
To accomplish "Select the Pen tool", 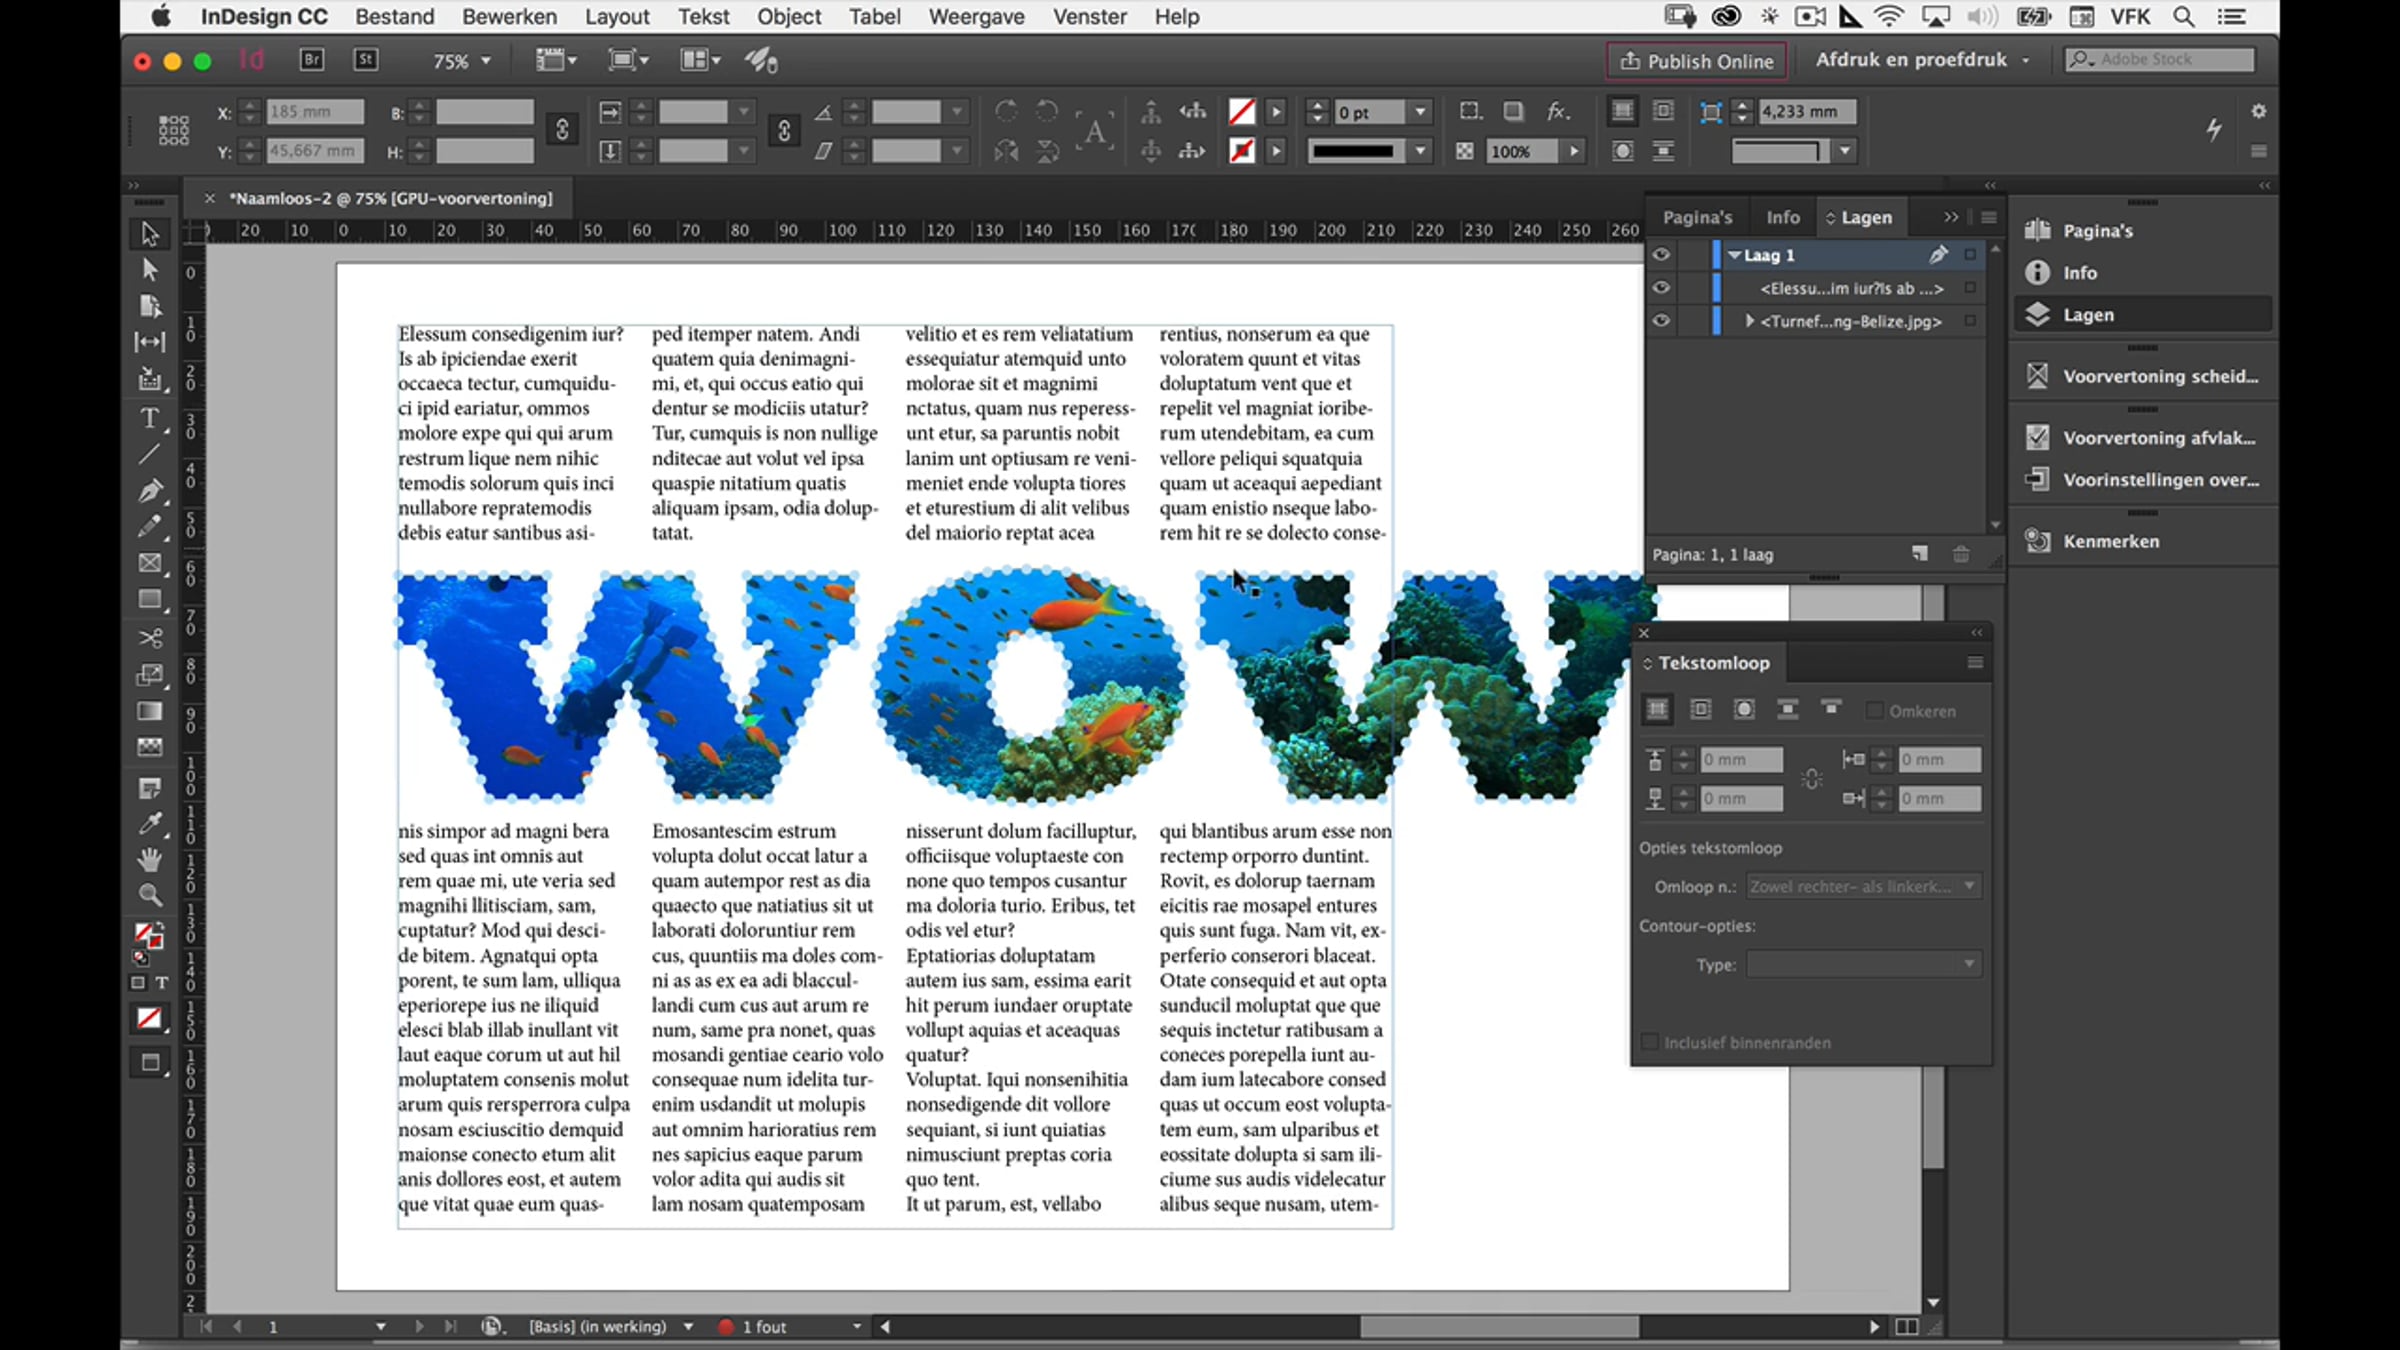I will click(x=149, y=490).
